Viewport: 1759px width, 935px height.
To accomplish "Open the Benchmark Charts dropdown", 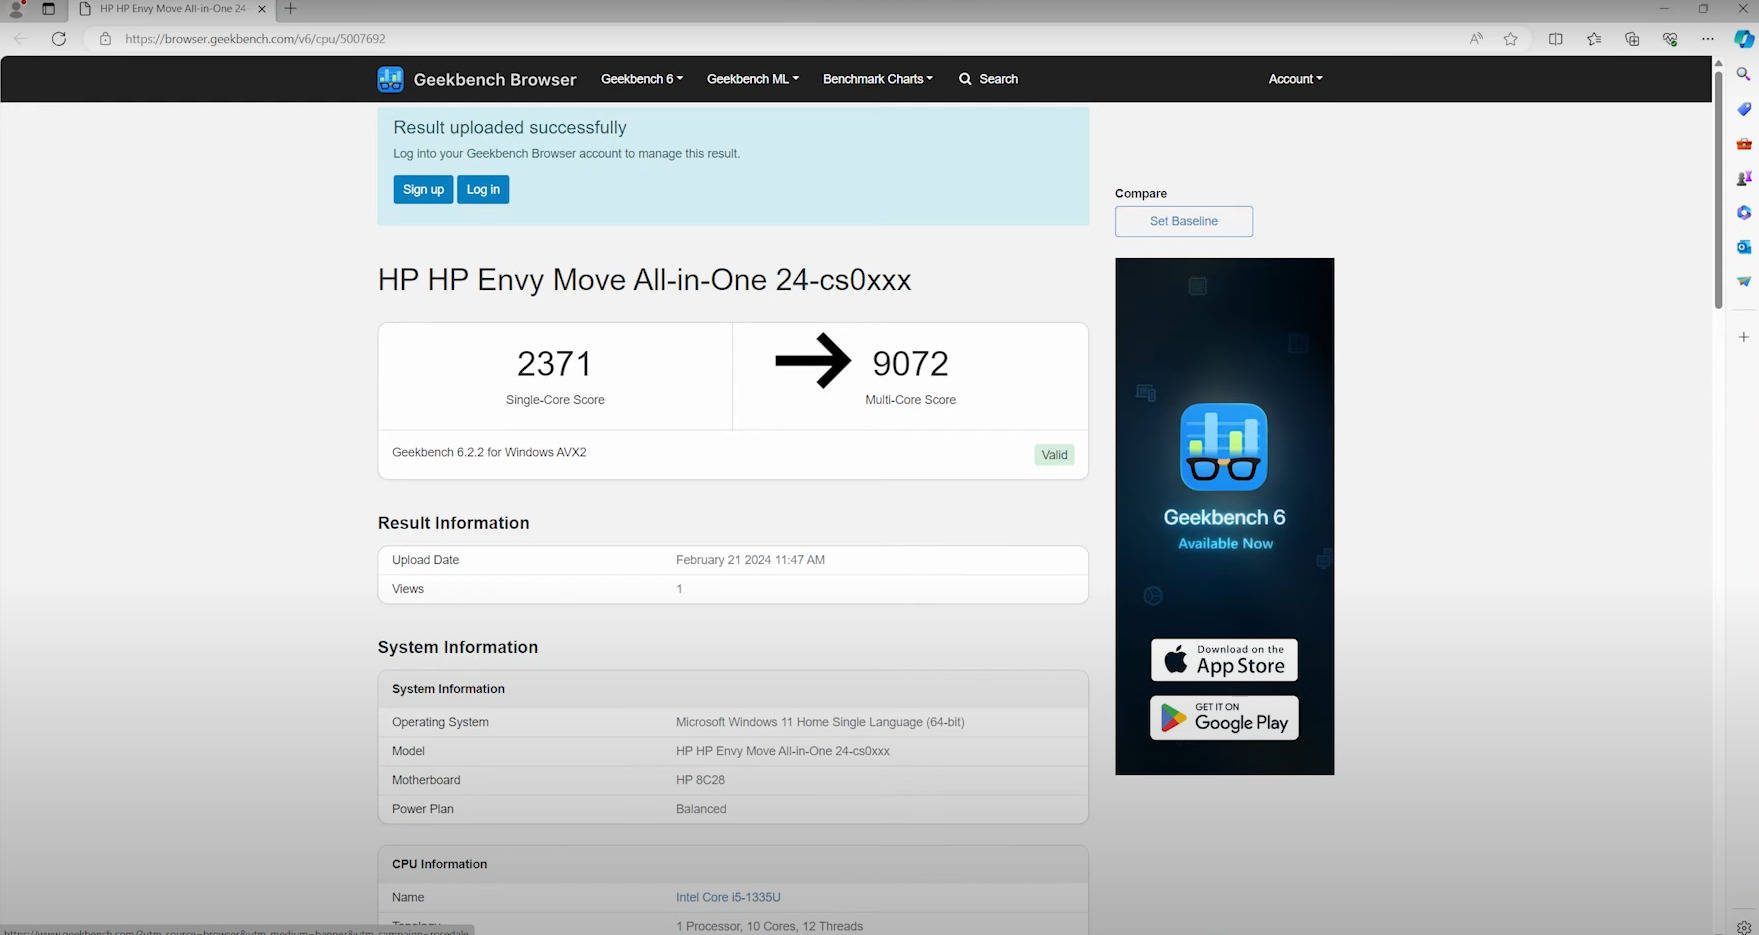I will click(x=877, y=79).
